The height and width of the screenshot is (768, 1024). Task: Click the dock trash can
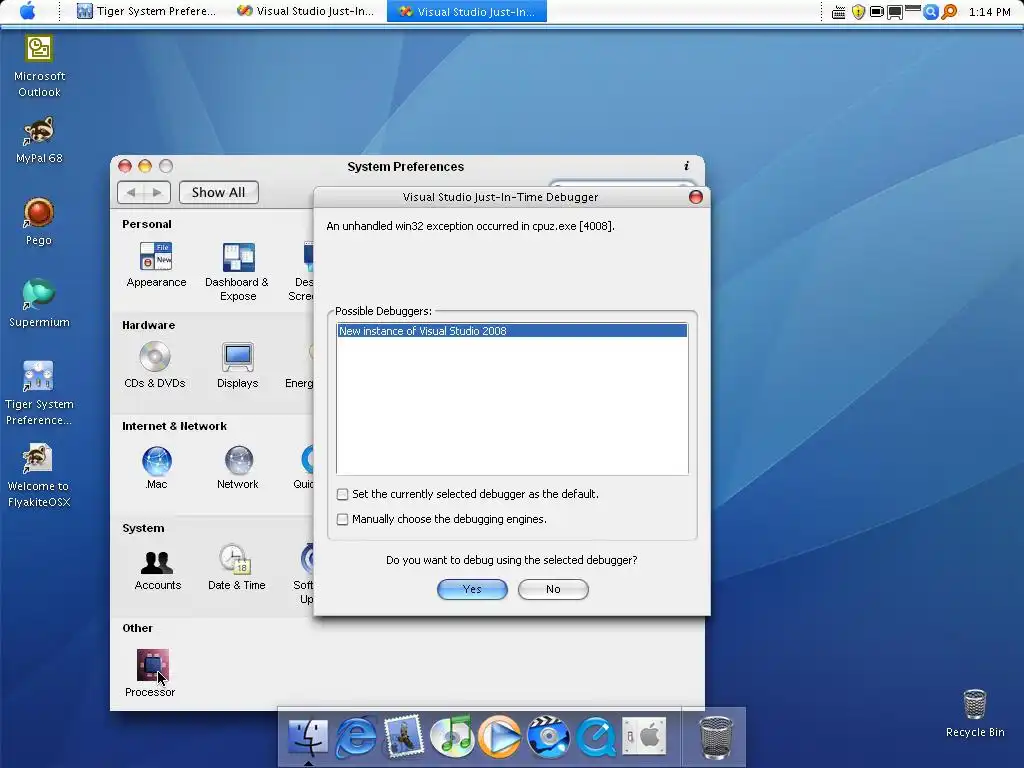click(x=716, y=737)
